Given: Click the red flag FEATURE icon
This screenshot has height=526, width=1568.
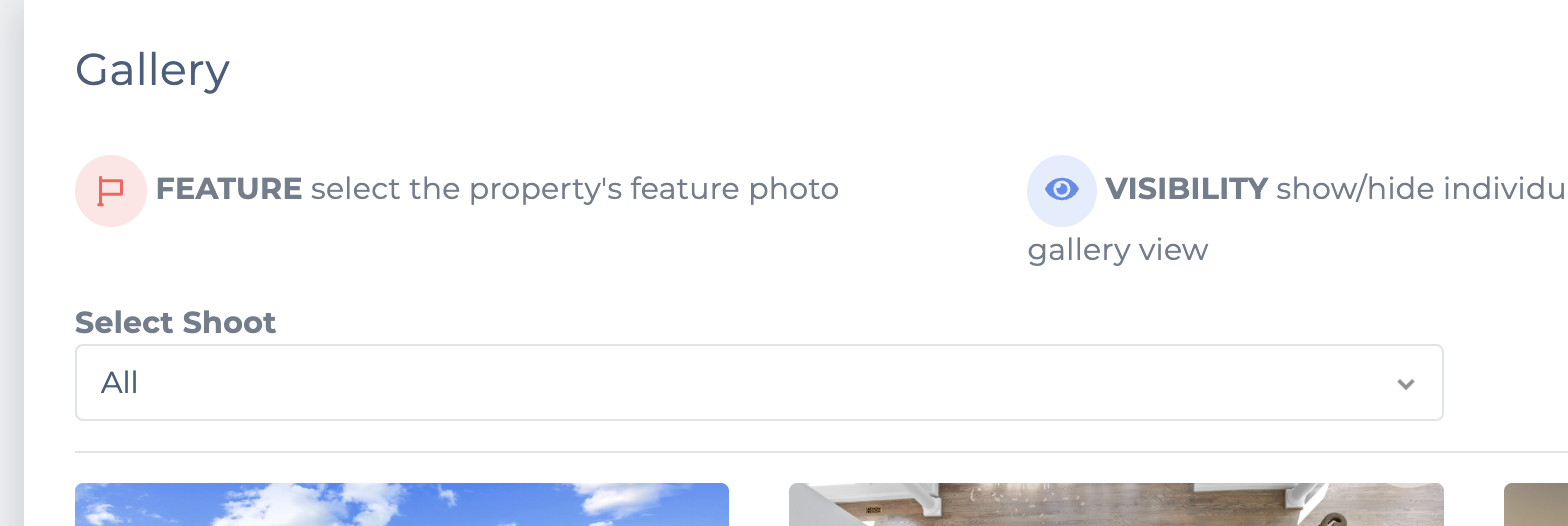Looking at the screenshot, I should coord(111,190).
